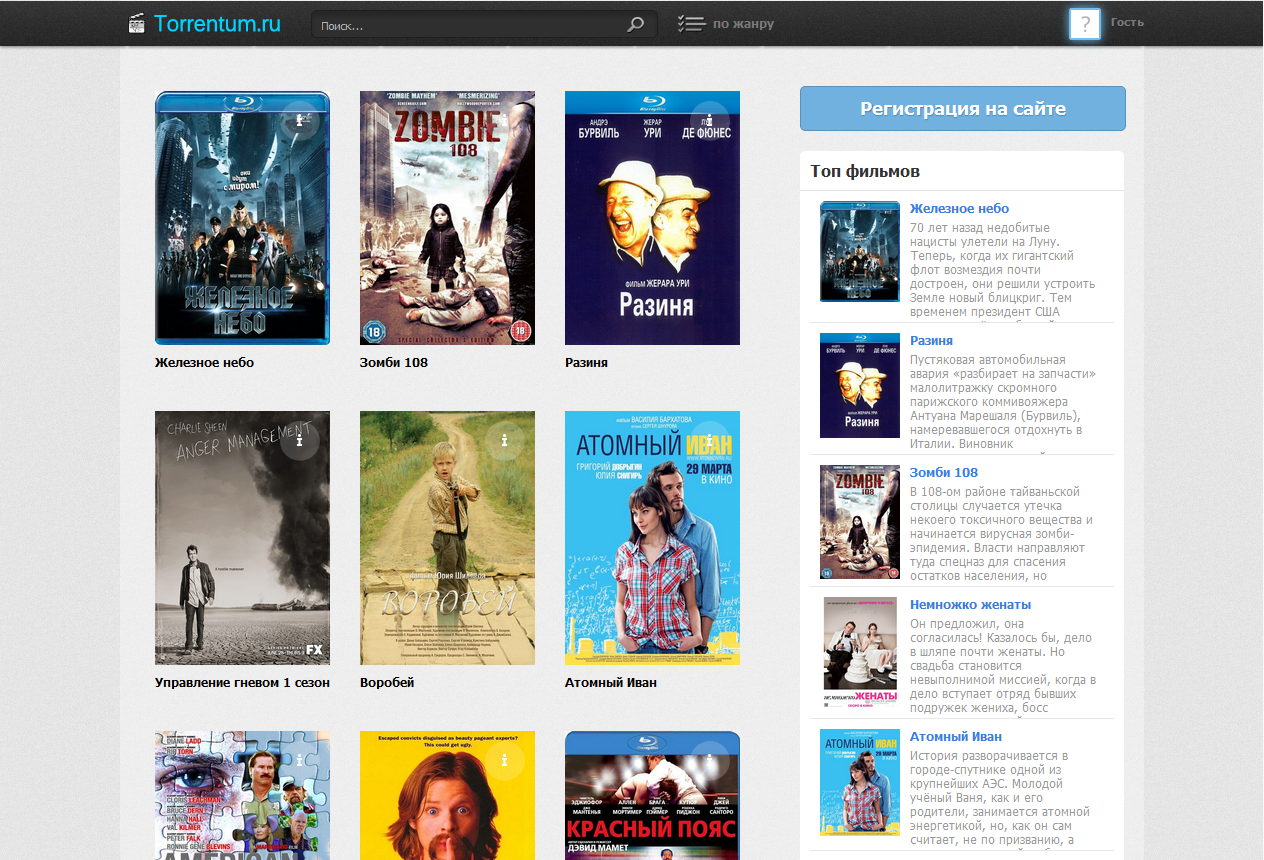The width and height of the screenshot is (1264, 860).
Task: Click Разиня thumbnail in Топ фильмов sidebar
Action: tap(859, 386)
